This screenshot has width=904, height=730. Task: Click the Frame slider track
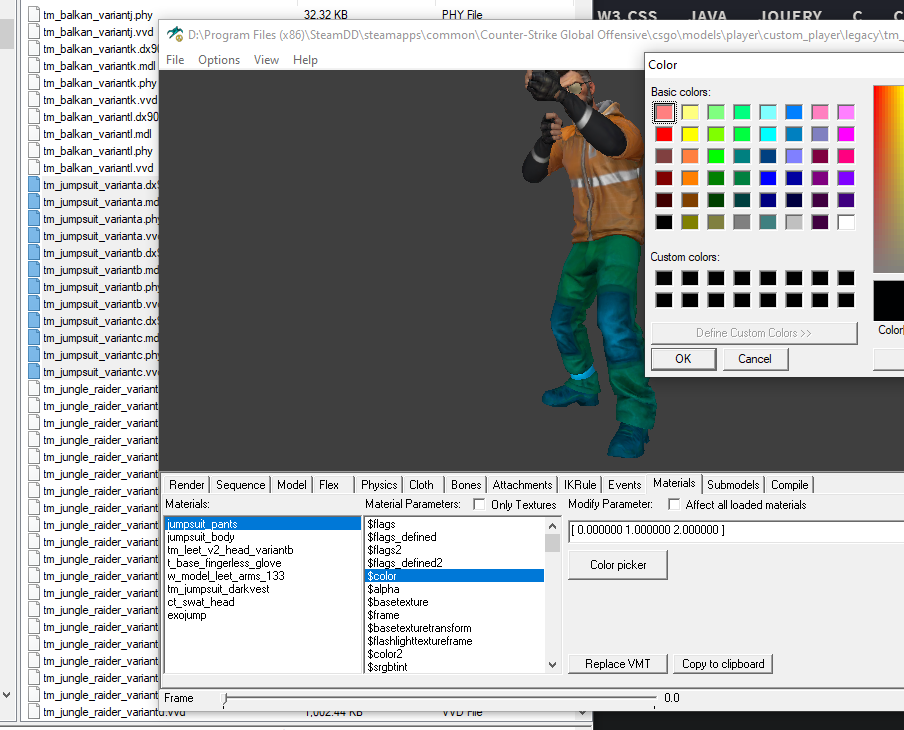point(440,698)
